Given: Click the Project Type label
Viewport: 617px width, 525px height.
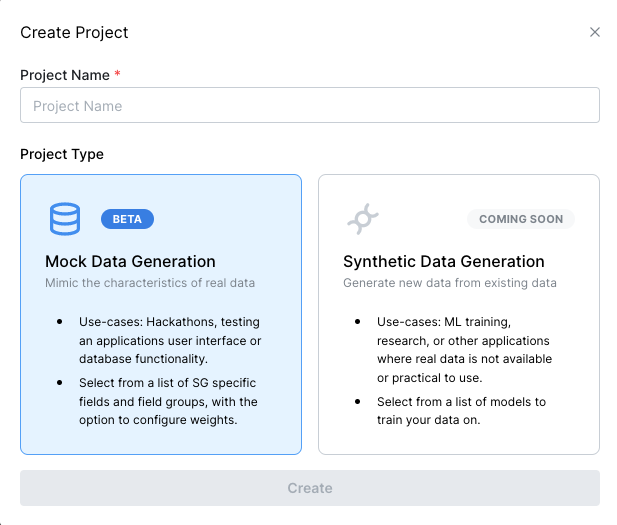Looking at the screenshot, I should pyautogui.click(x=62, y=154).
